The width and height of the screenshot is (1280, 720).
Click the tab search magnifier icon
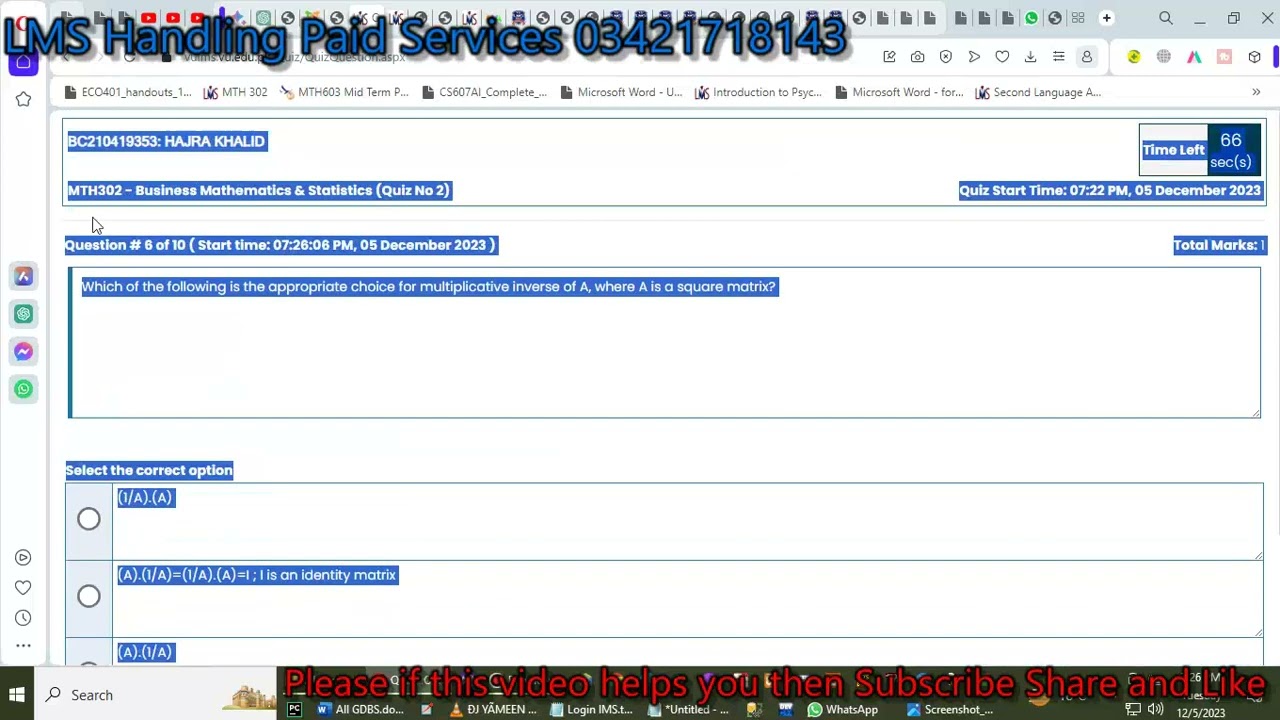click(x=1166, y=18)
